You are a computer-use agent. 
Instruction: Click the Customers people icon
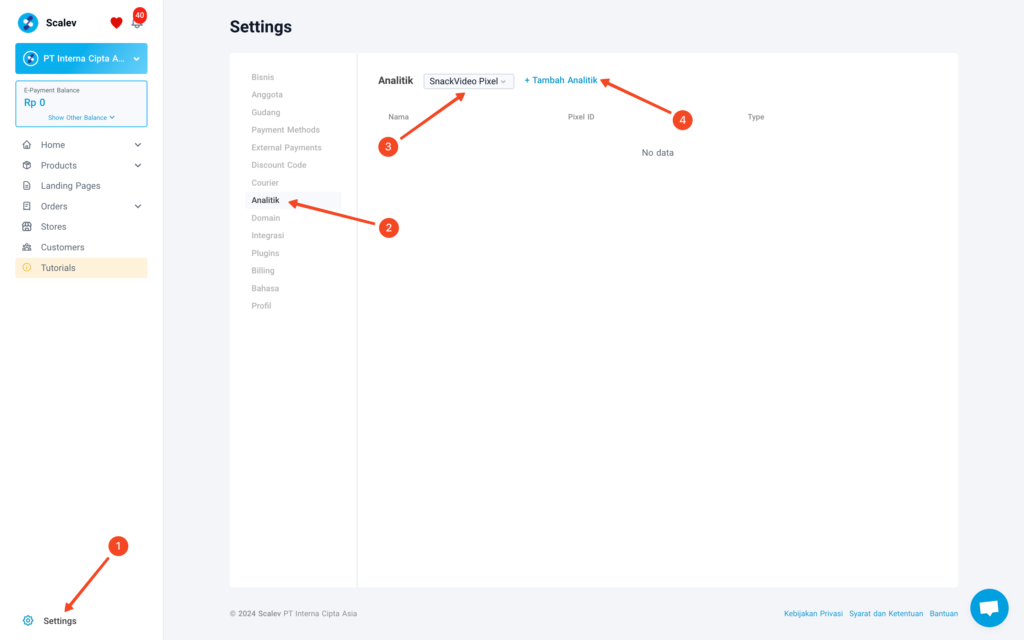pyautogui.click(x=27, y=248)
